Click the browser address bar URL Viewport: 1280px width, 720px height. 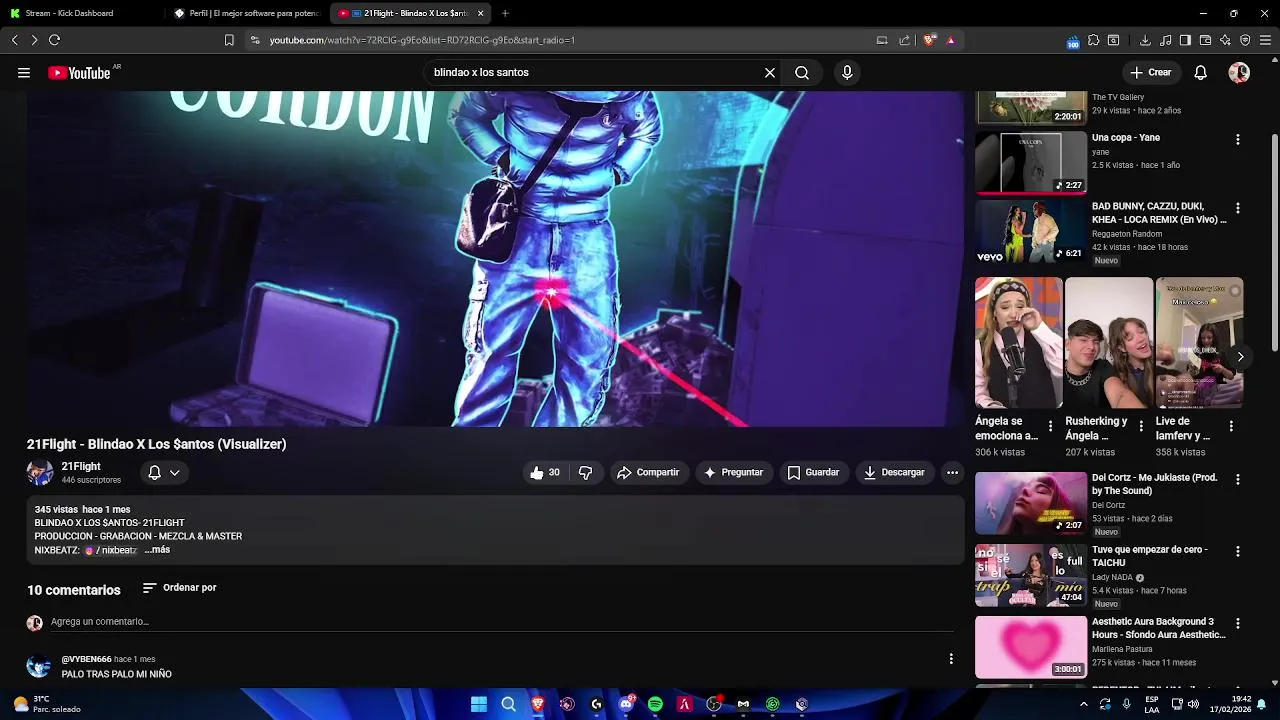(x=422, y=40)
